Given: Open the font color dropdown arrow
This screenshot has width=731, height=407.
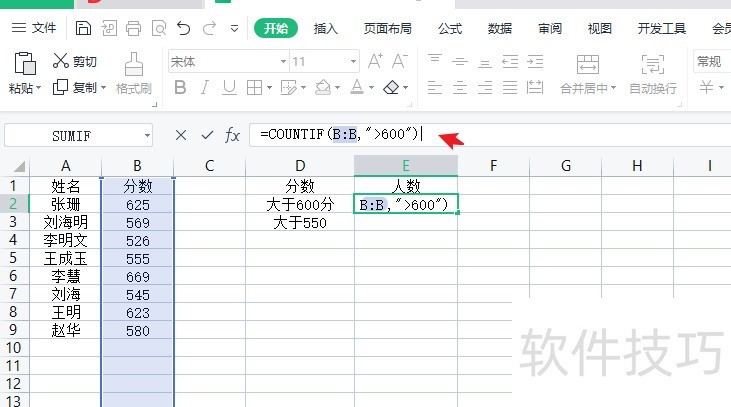Looking at the screenshot, I should tap(372, 88).
